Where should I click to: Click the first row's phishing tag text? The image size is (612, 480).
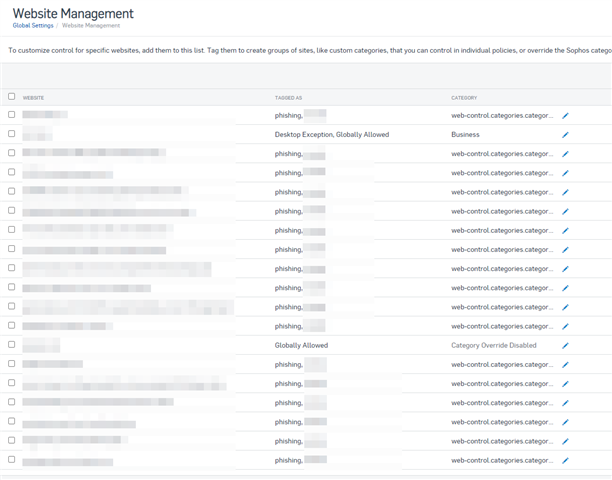point(289,116)
